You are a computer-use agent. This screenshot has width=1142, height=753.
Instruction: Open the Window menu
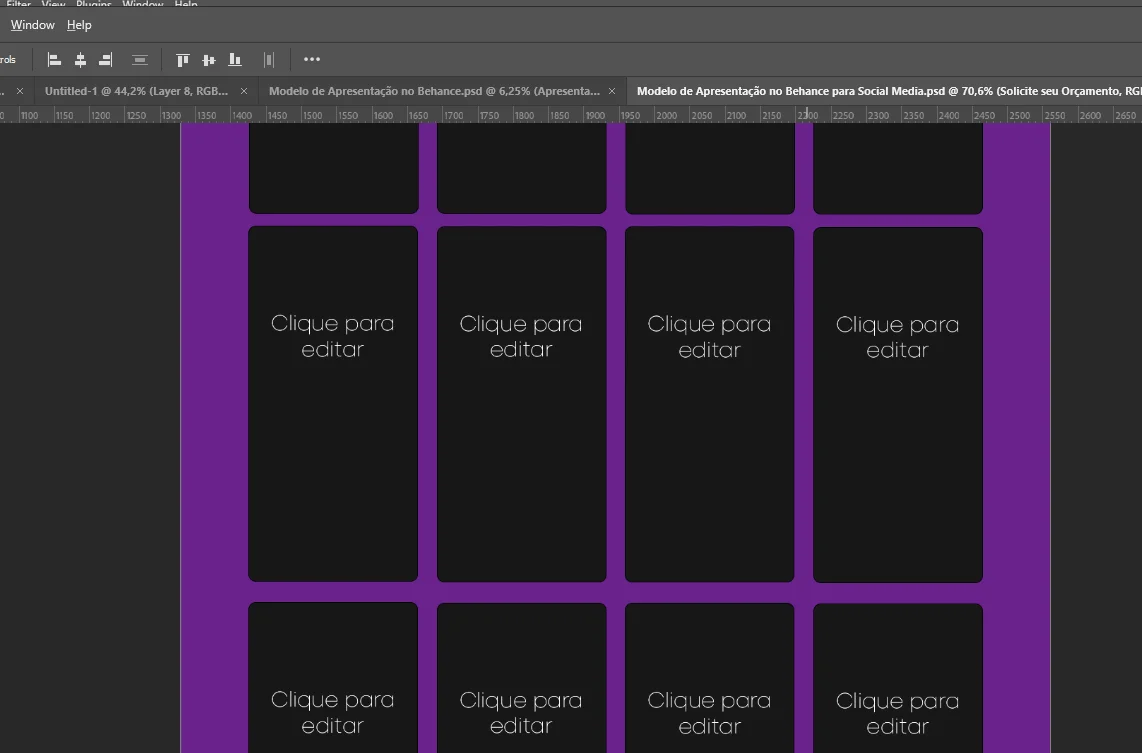pyautogui.click(x=32, y=25)
